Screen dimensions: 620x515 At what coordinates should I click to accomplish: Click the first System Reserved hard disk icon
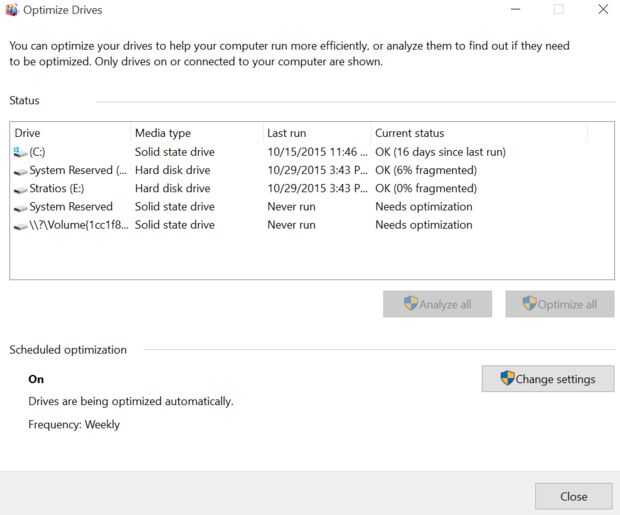pos(21,171)
